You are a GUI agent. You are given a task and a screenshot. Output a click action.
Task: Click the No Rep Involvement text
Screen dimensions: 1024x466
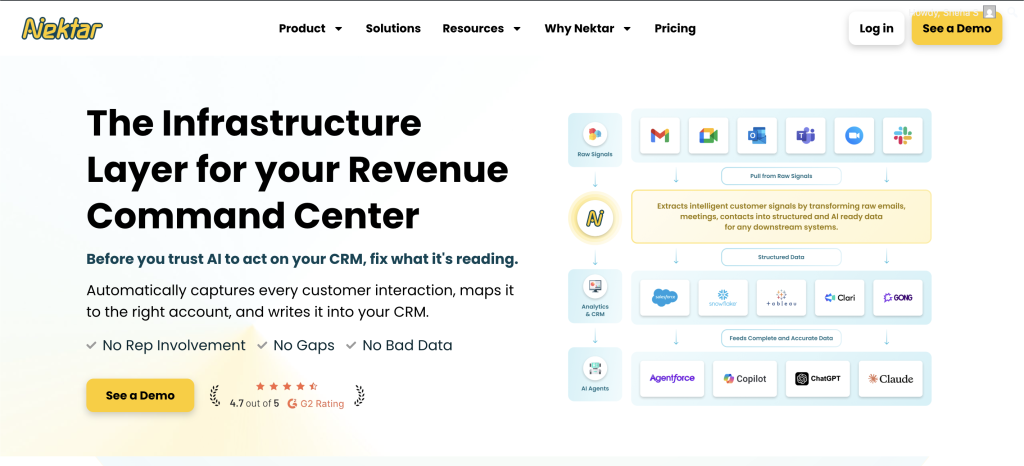pyautogui.click(x=174, y=345)
